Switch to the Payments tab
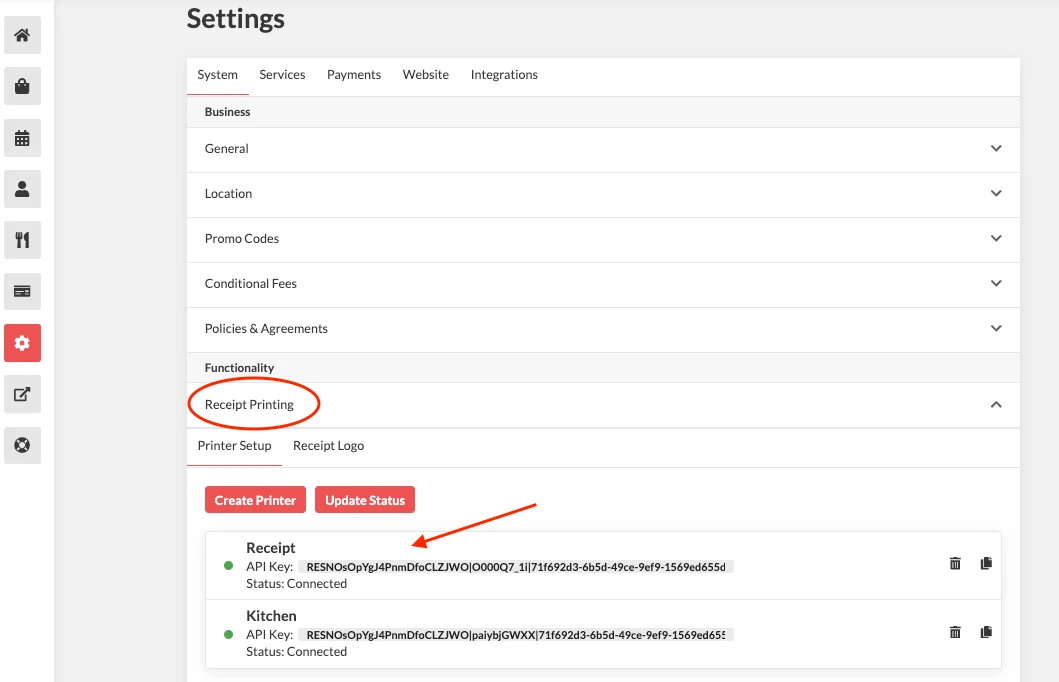This screenshot has height=682, width=1059. (354, 75)
